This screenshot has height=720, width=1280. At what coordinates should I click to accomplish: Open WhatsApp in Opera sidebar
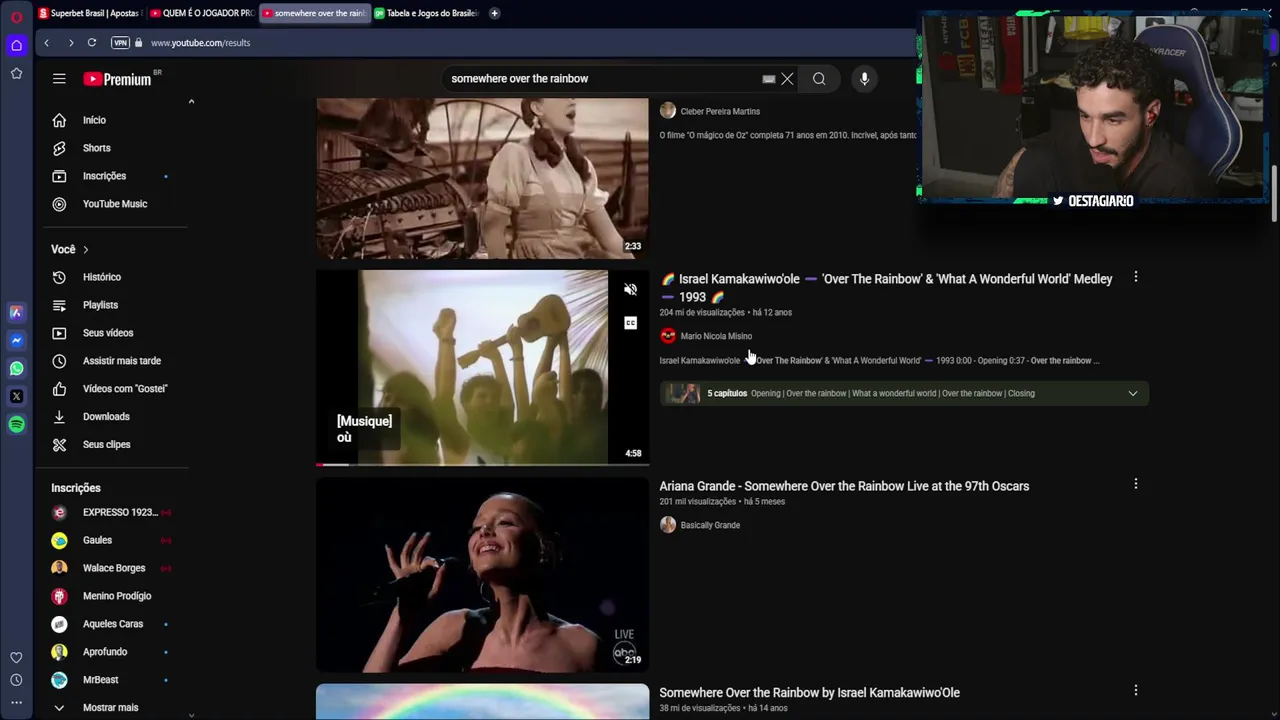16,368
